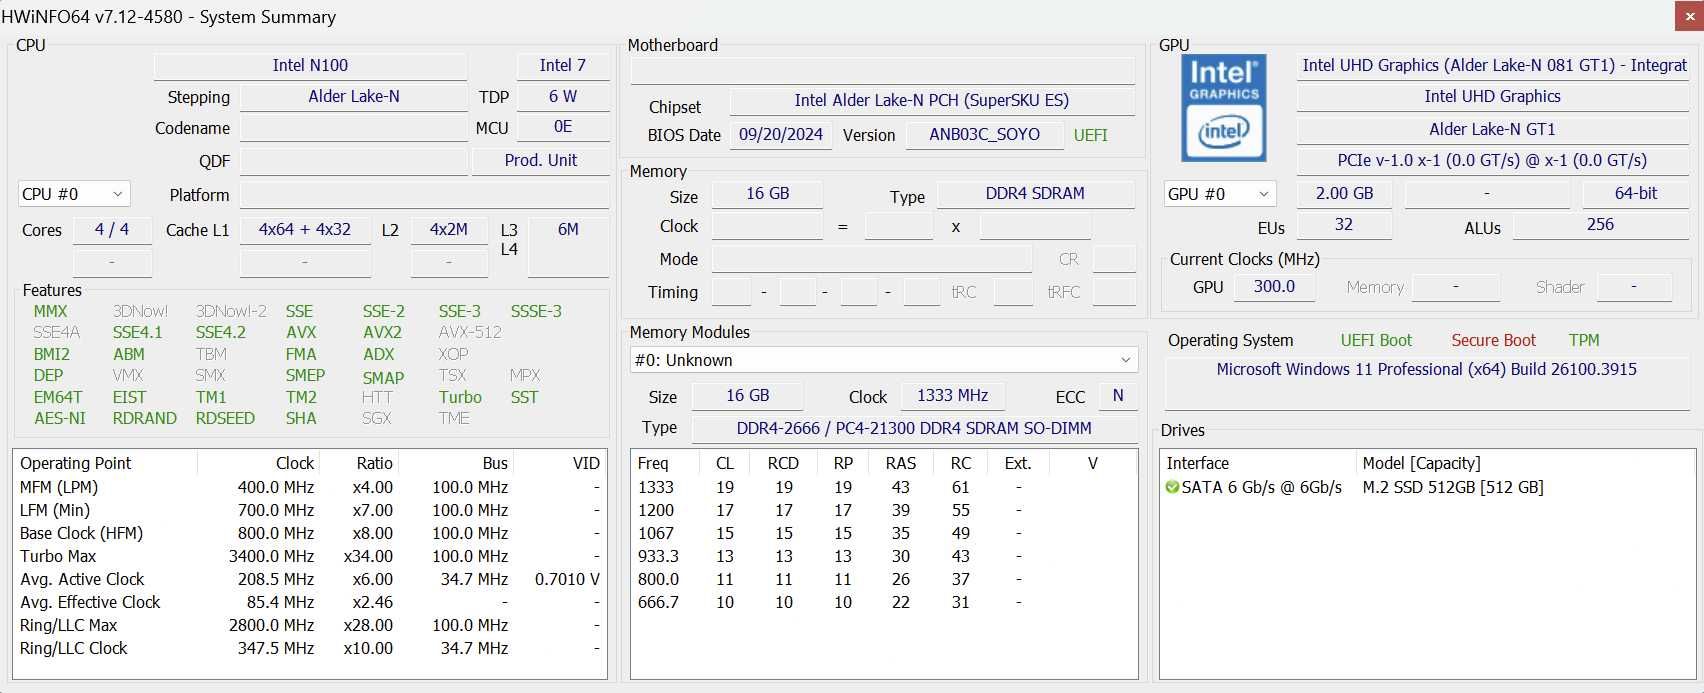The width and height of the screenshot is (1704, 693).
Task: Click the RDSEED feature label
Action: (x=225, y=418)
